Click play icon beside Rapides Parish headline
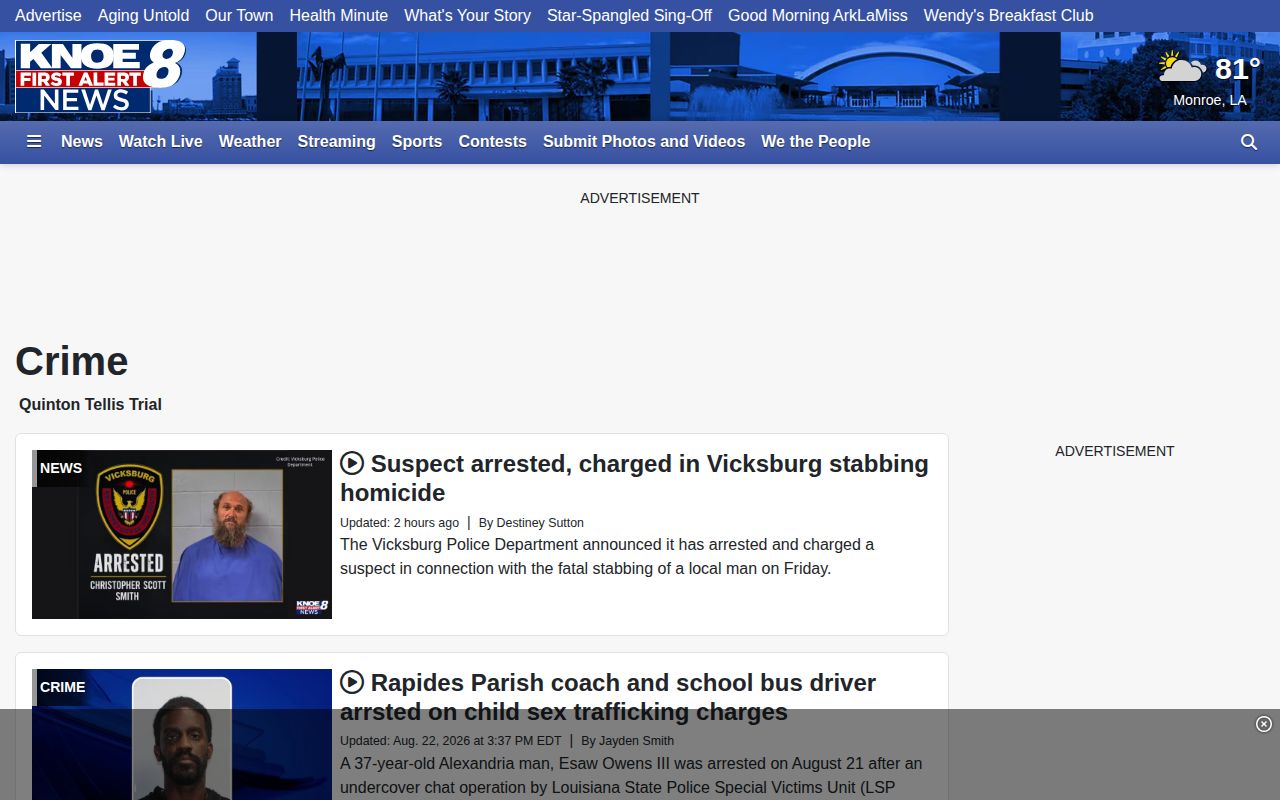This screenshot has height=800, width=1280. point(352,682)
